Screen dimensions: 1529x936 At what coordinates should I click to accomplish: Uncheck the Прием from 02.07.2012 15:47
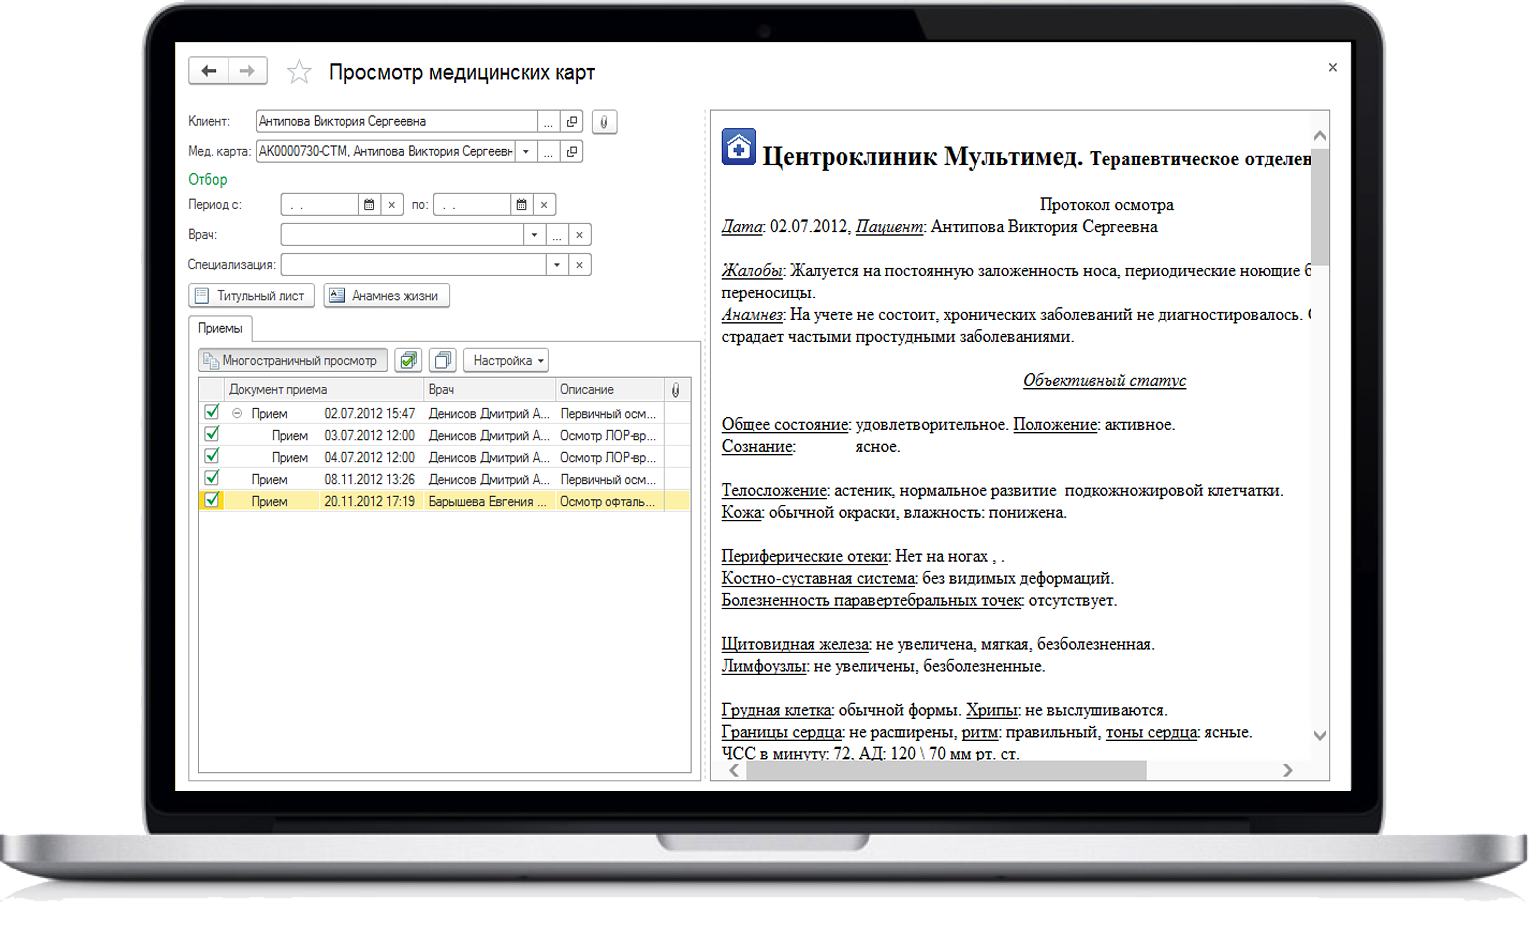tap(212, 413)
